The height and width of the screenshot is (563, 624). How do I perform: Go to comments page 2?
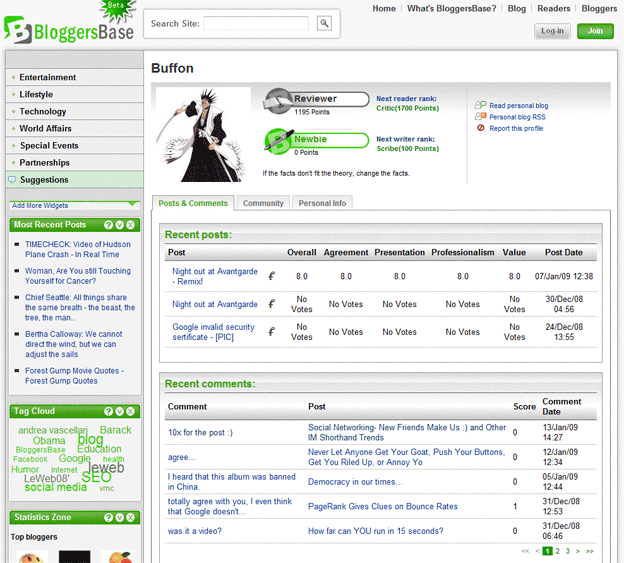coord(558,551)
